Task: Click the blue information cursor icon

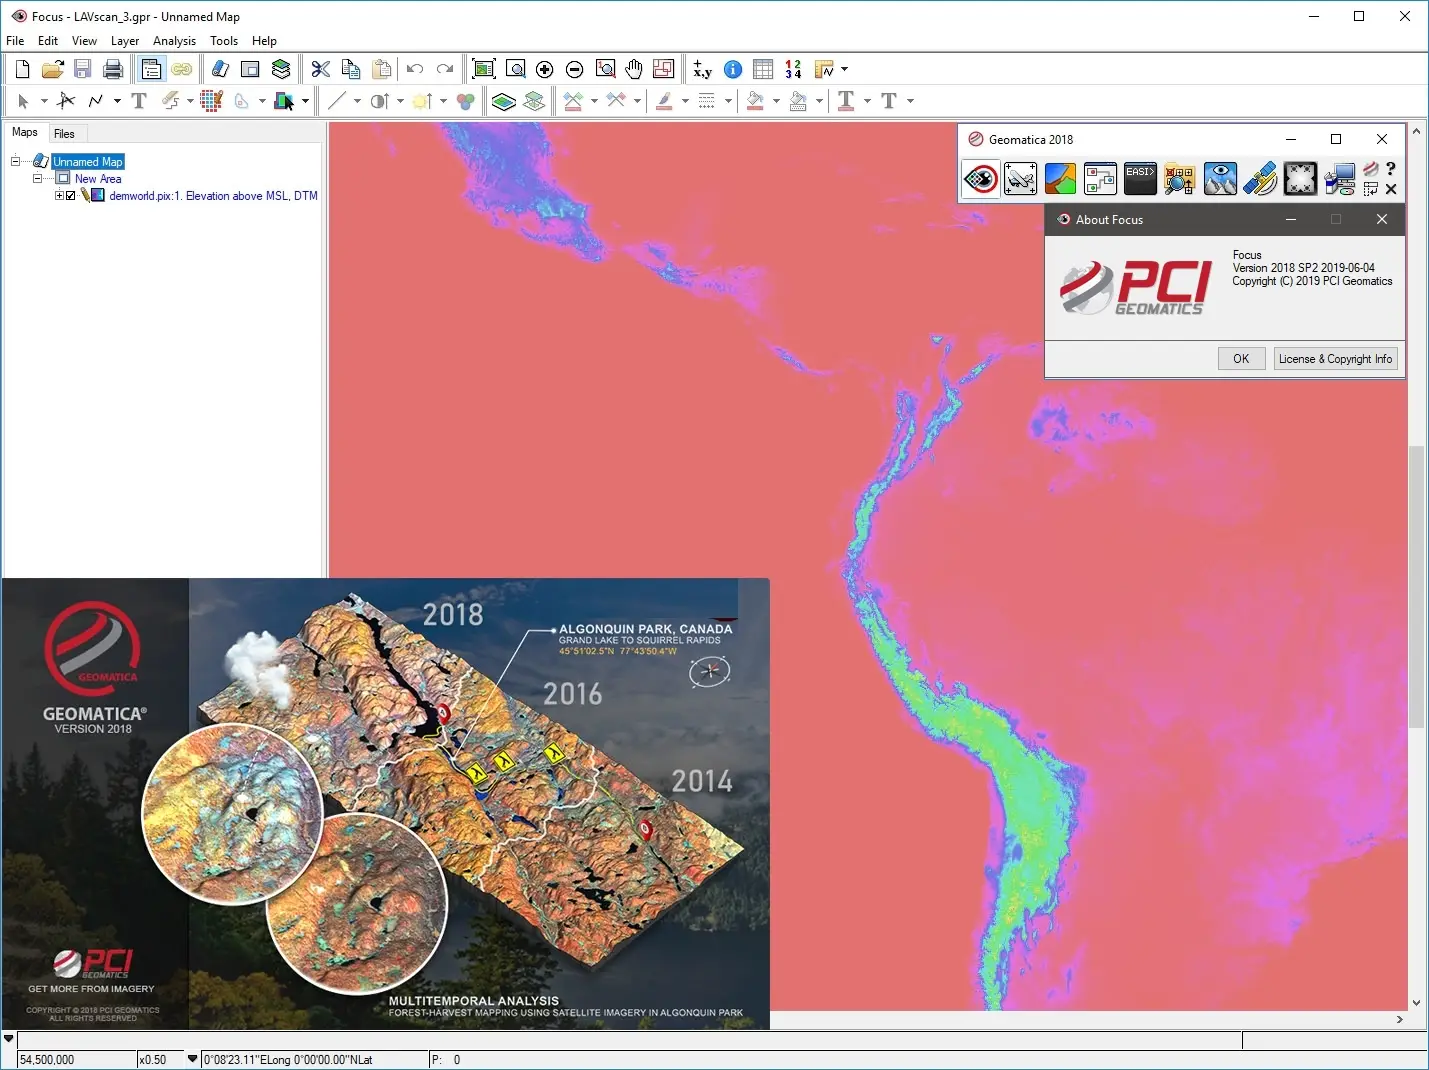Action: (x=733, y=69)
